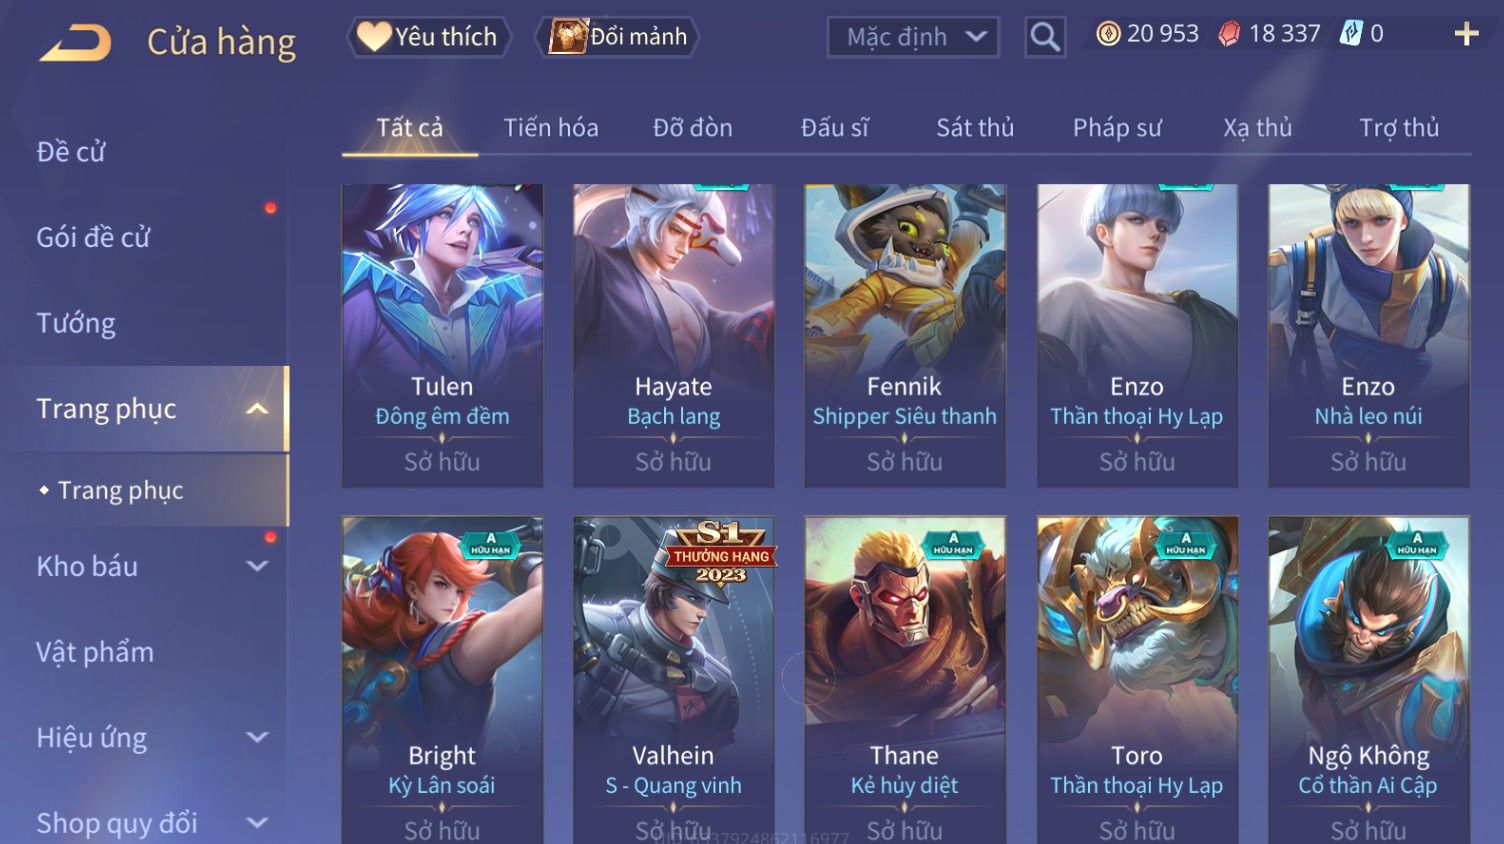Viewport: 1504px width, 844px height.
Task: Go to Gói đề cử in sidebar
Action: coord(93,237)
